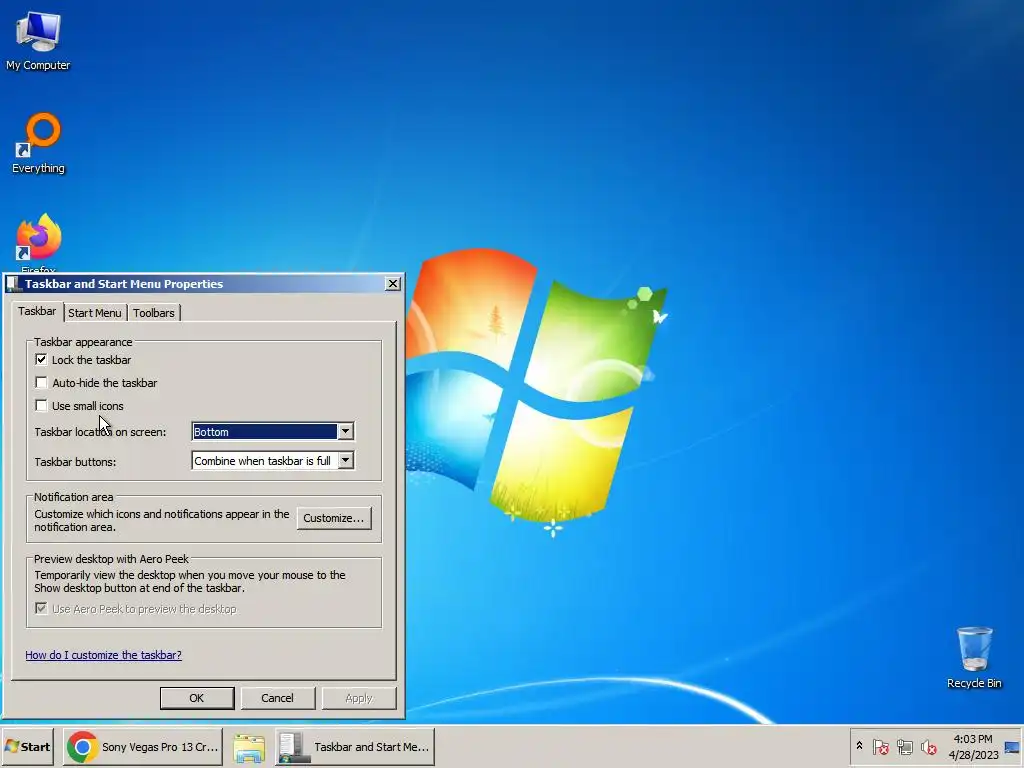Open the network tray icon
The image size is (1024, 768).
(x=904, y=746)
